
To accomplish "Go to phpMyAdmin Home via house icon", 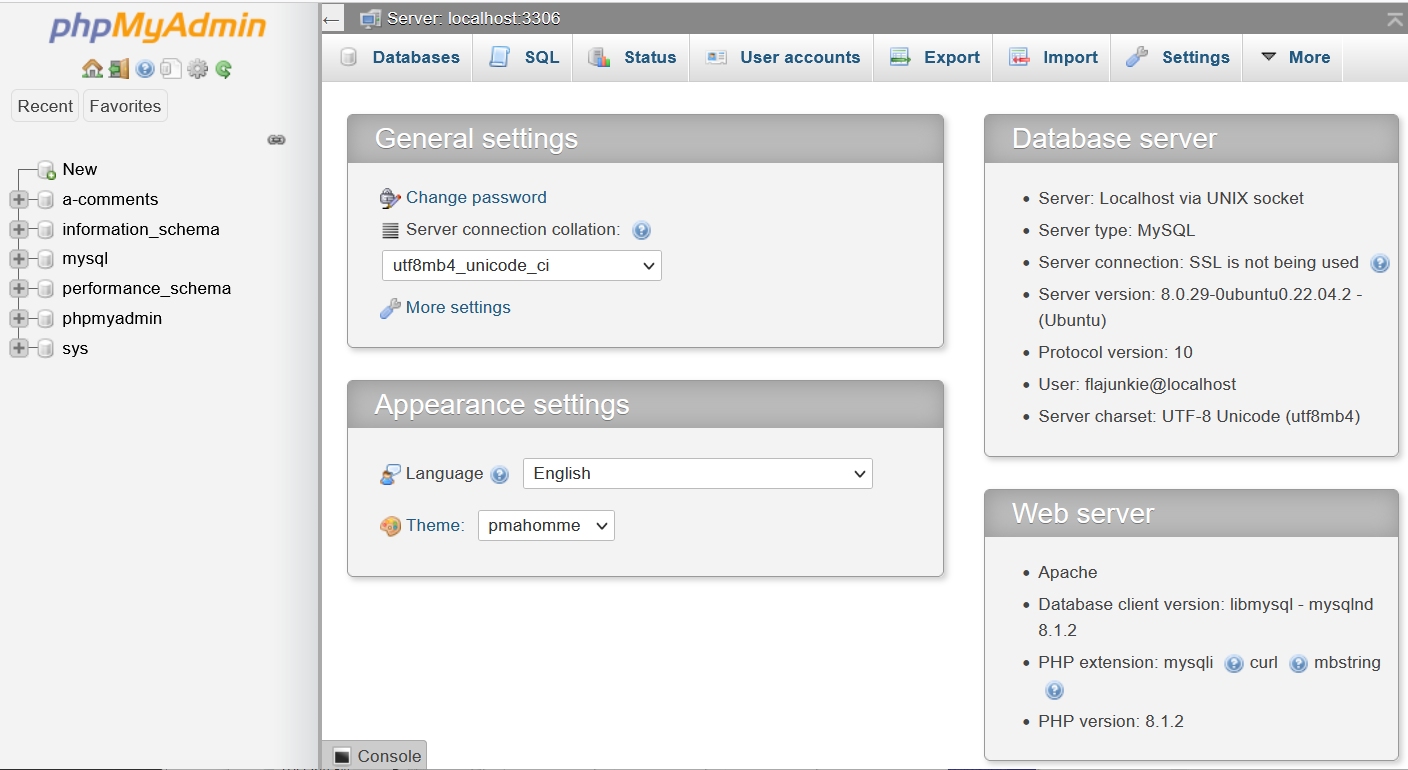I will tap(92, 69).
